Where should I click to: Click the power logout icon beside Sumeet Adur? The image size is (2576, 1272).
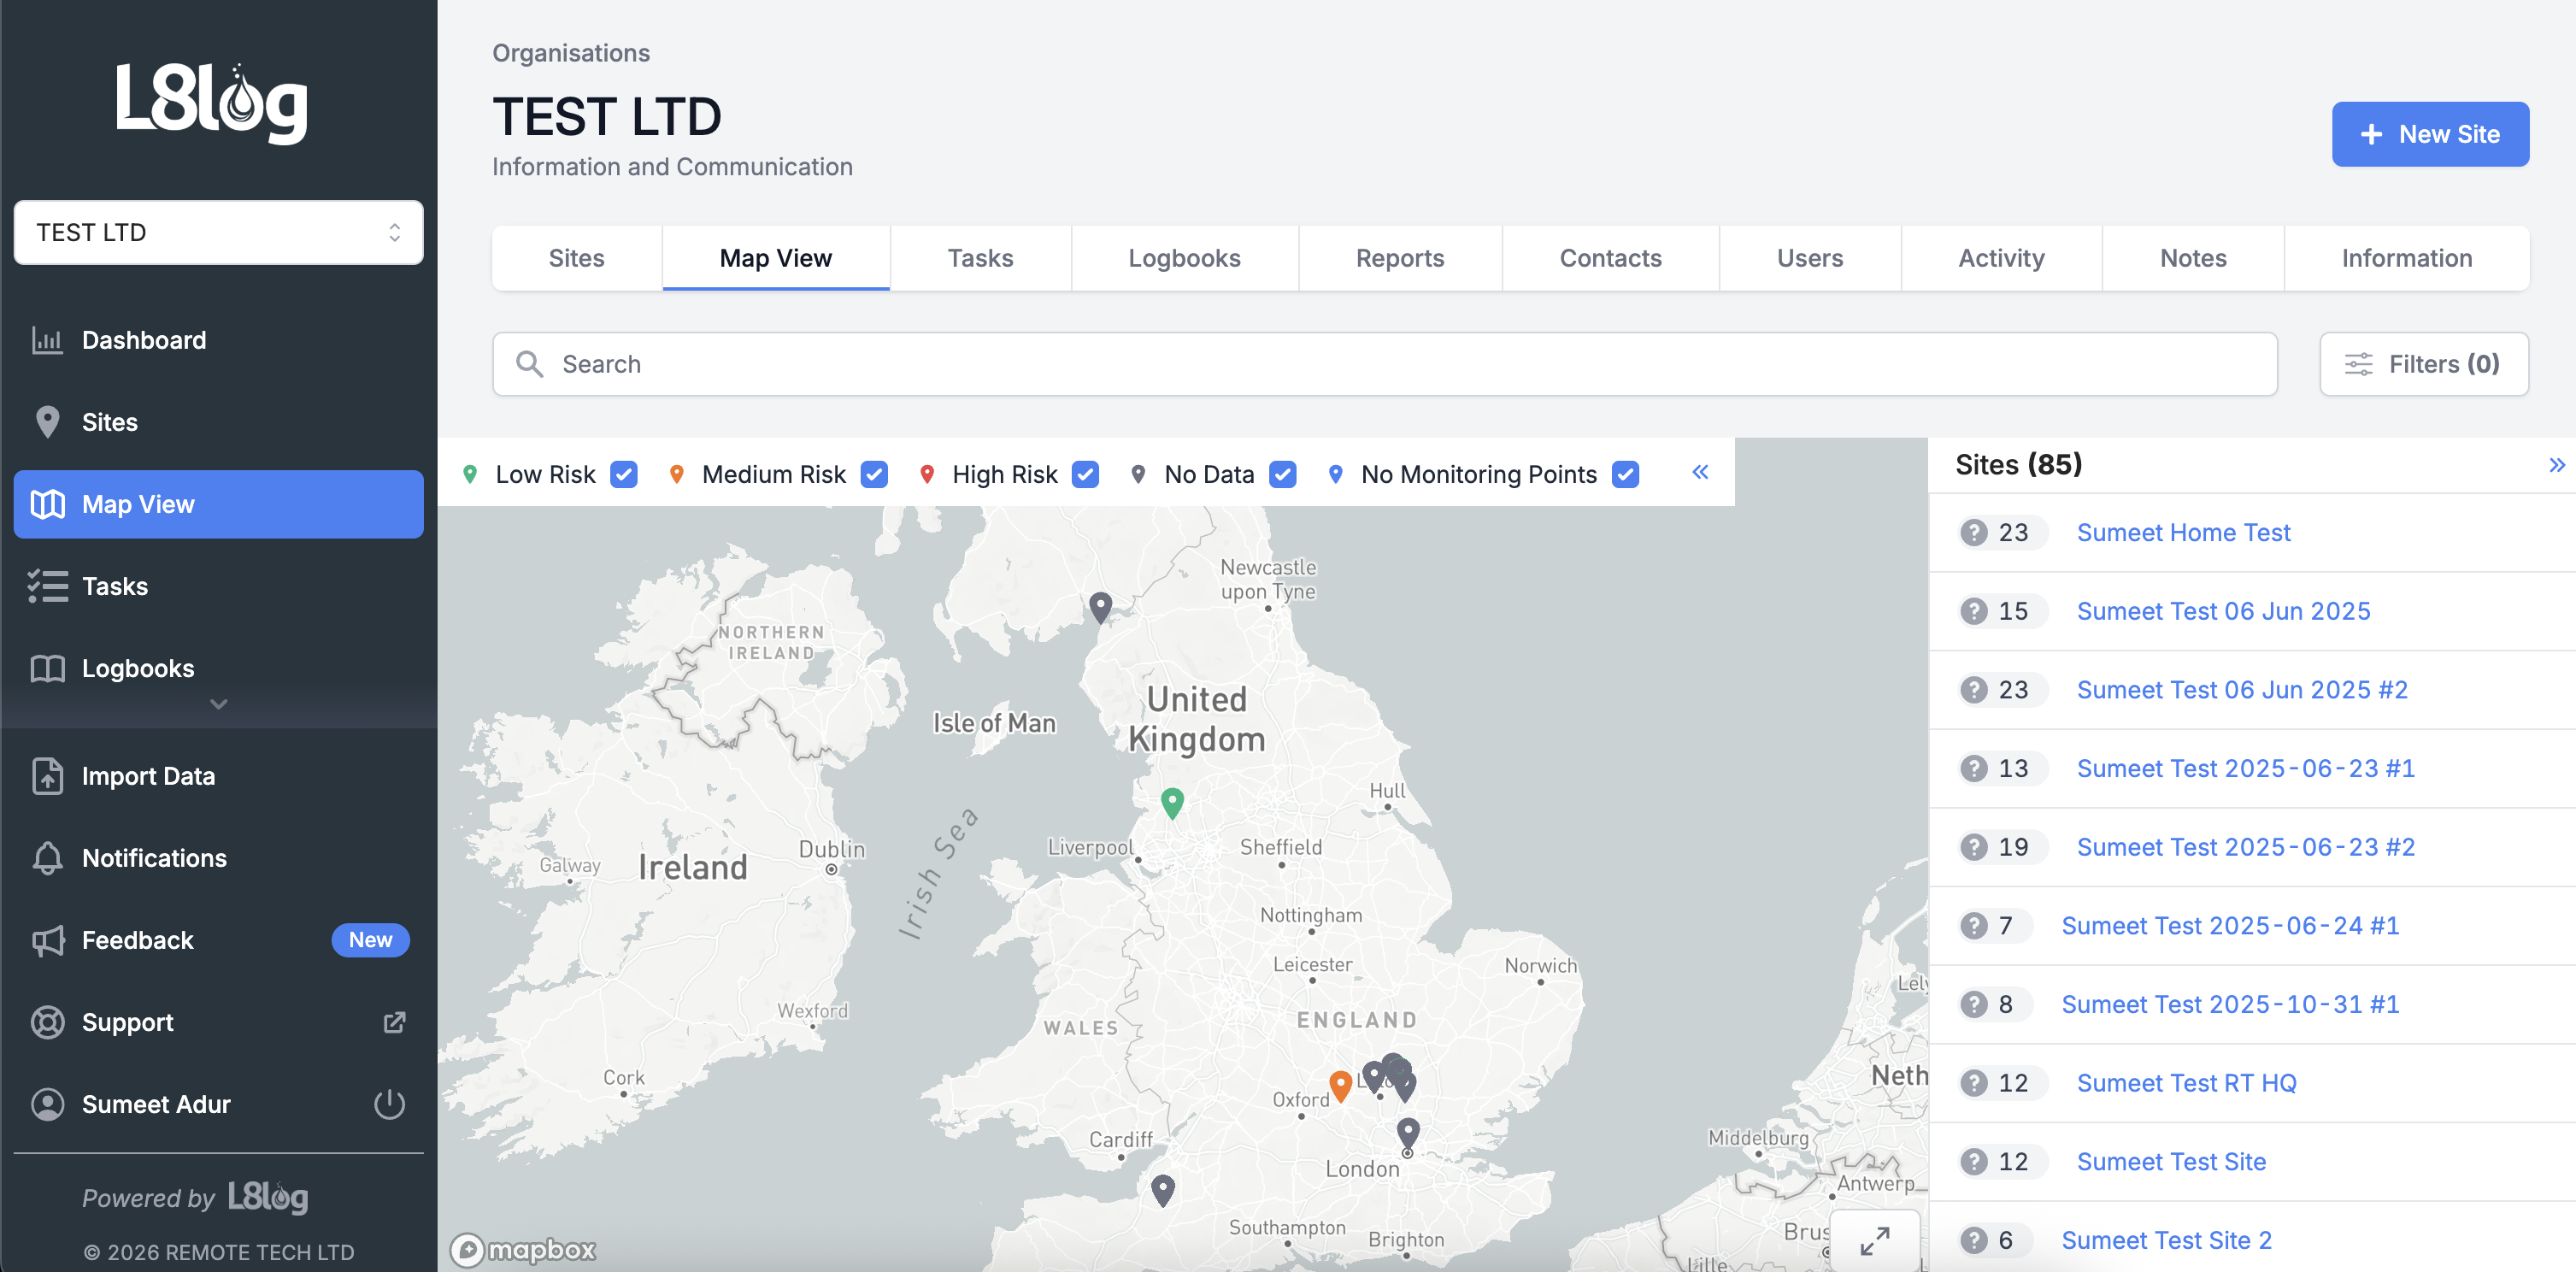[389, 1104]
